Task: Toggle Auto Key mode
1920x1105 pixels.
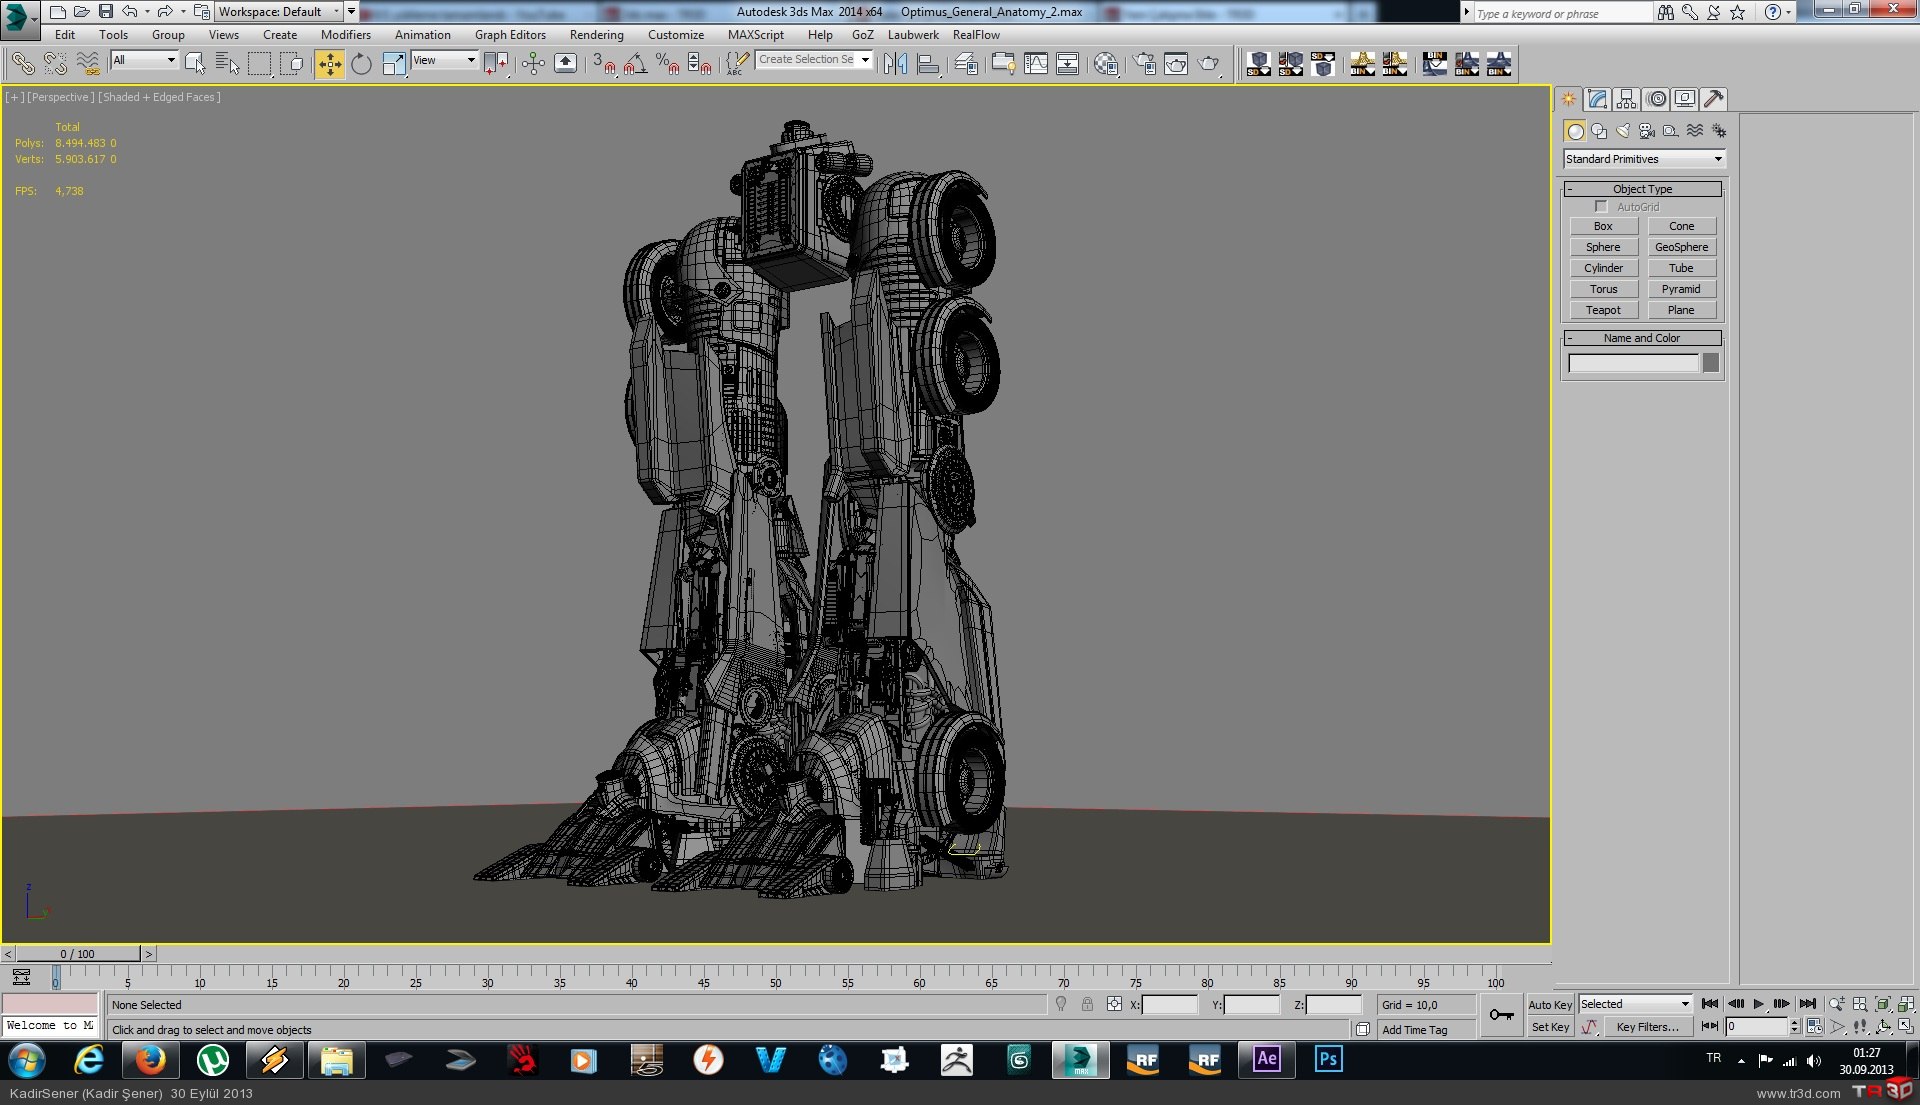Action: 1550,1005
